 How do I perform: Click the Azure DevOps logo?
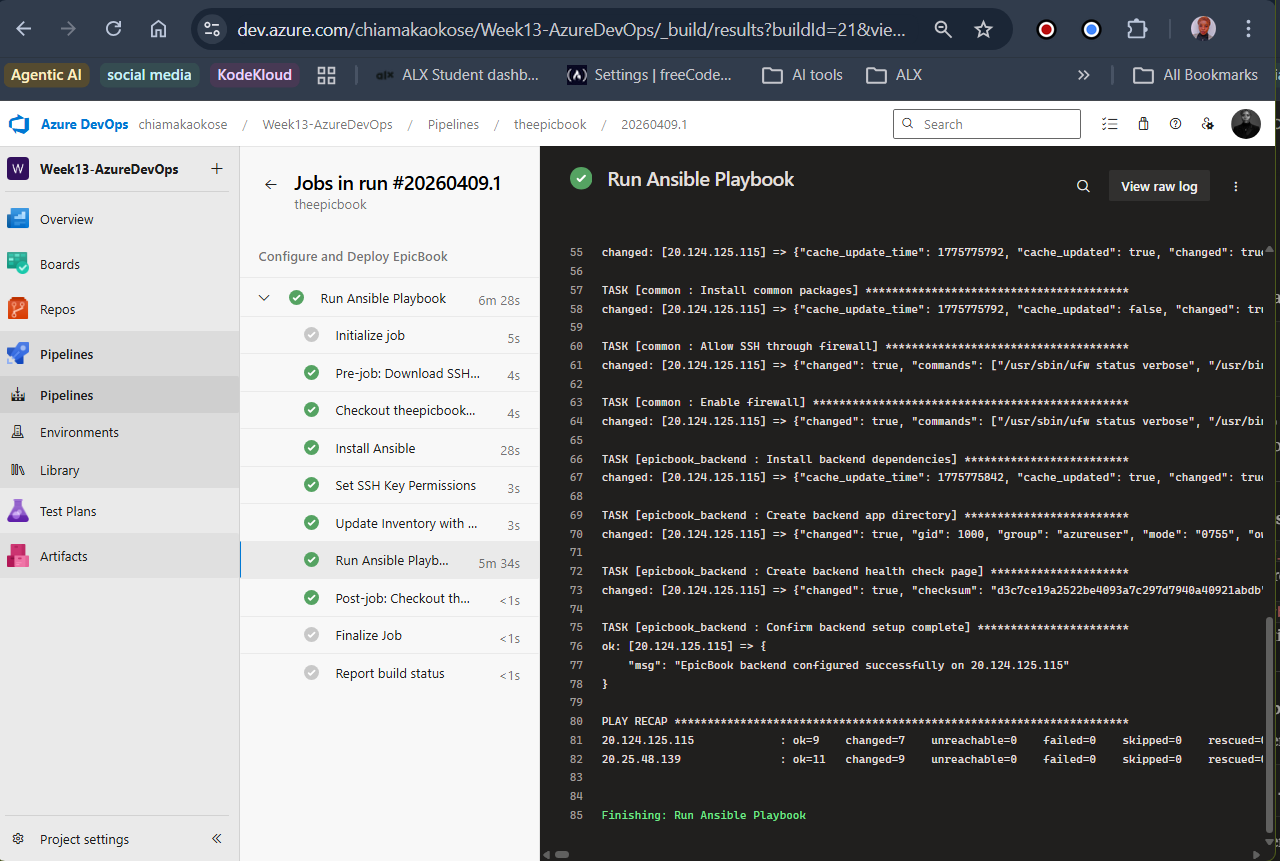[x=19, y=124]
